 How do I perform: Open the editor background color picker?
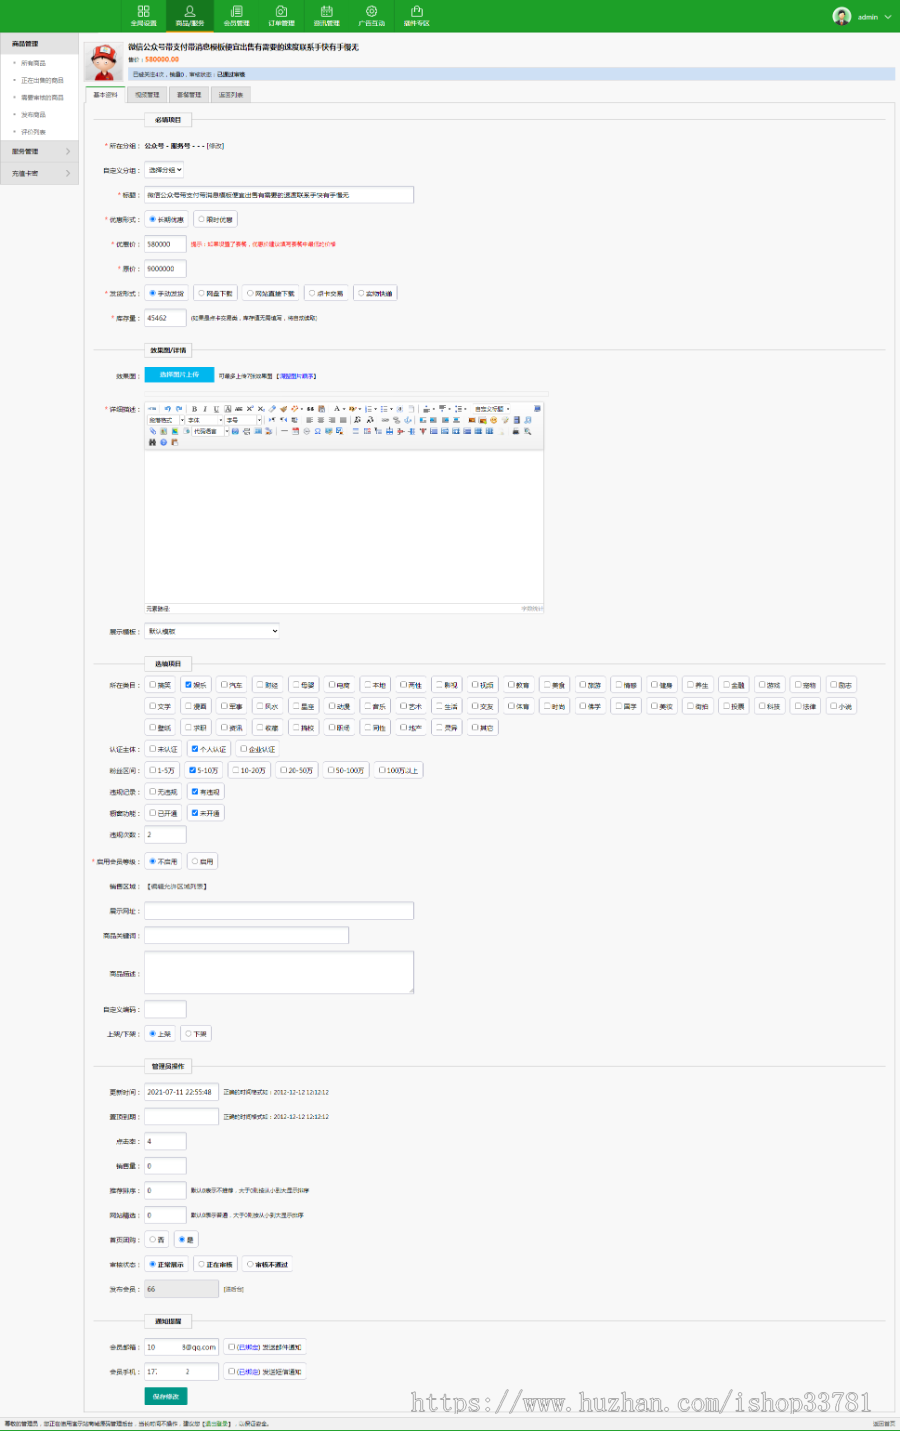(x=351, y=409)
